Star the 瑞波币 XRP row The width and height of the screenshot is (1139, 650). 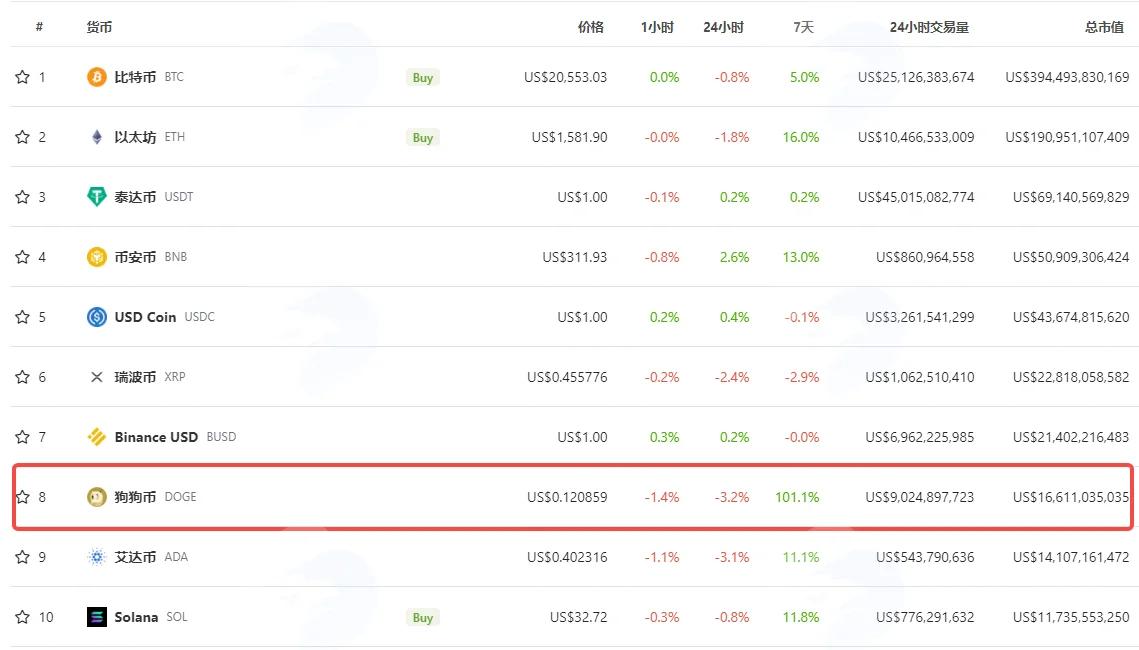coord(23,377)
